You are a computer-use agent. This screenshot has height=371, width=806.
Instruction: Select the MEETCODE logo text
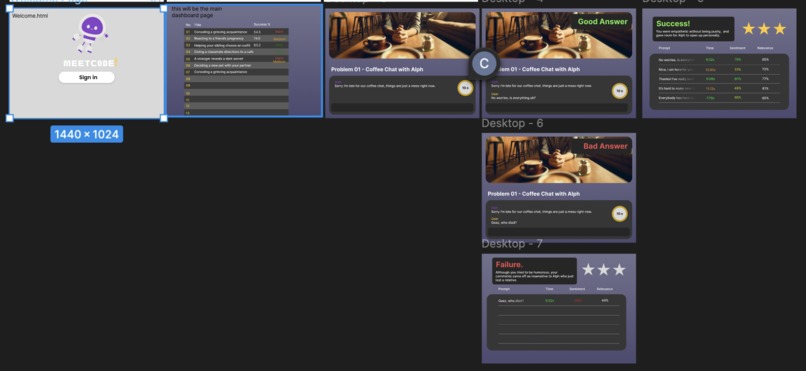pos(90,63)
